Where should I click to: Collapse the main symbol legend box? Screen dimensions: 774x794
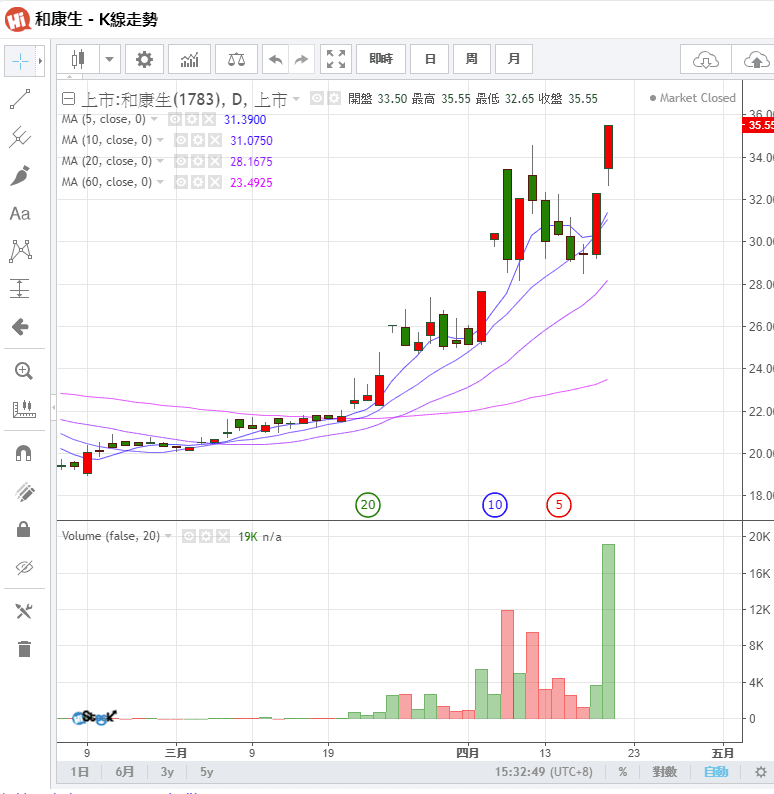point(68,98)
